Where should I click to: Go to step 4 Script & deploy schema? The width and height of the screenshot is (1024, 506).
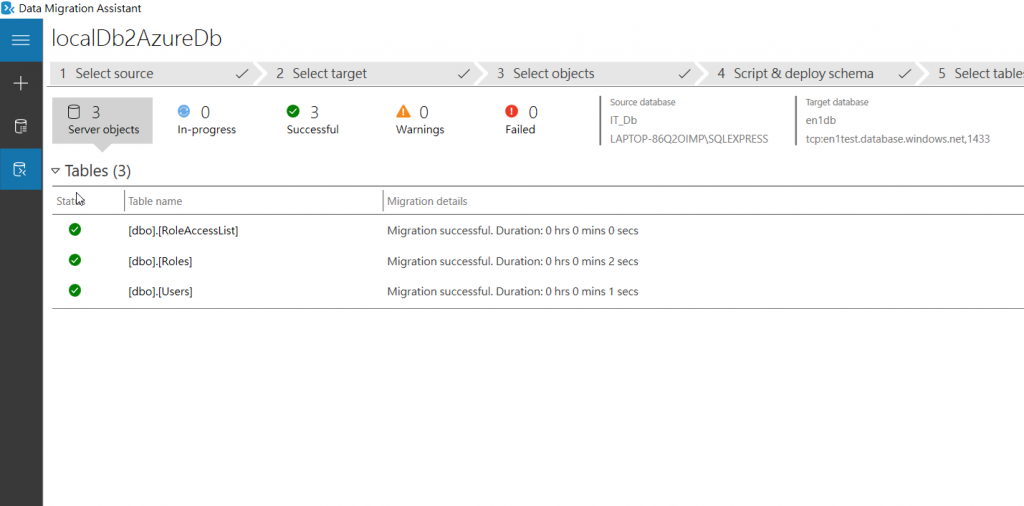point(812,74)
